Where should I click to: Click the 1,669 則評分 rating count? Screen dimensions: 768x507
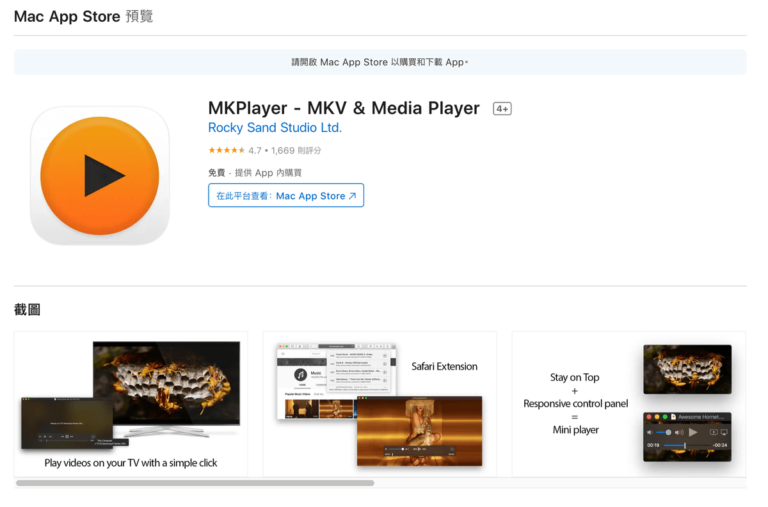point(296,150)
